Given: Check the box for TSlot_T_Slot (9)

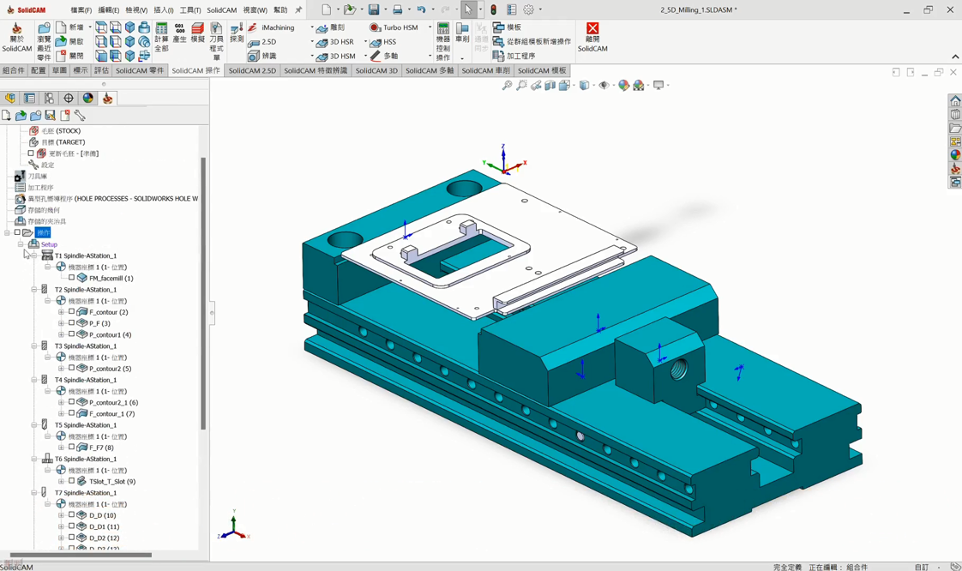Looking at the screenshot, I should click(72, 481).
